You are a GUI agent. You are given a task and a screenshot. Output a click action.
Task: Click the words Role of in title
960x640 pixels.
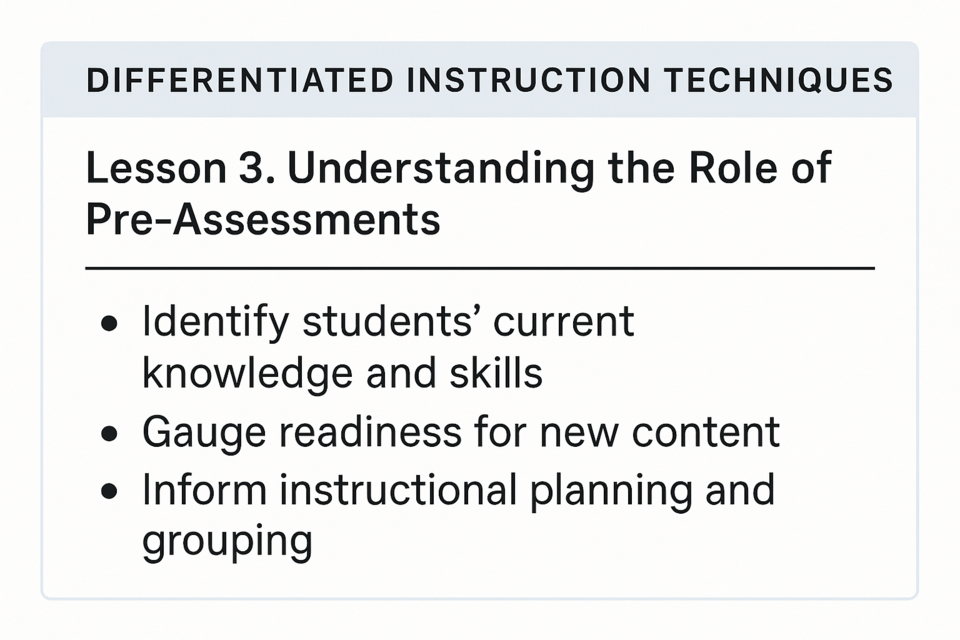760,167
